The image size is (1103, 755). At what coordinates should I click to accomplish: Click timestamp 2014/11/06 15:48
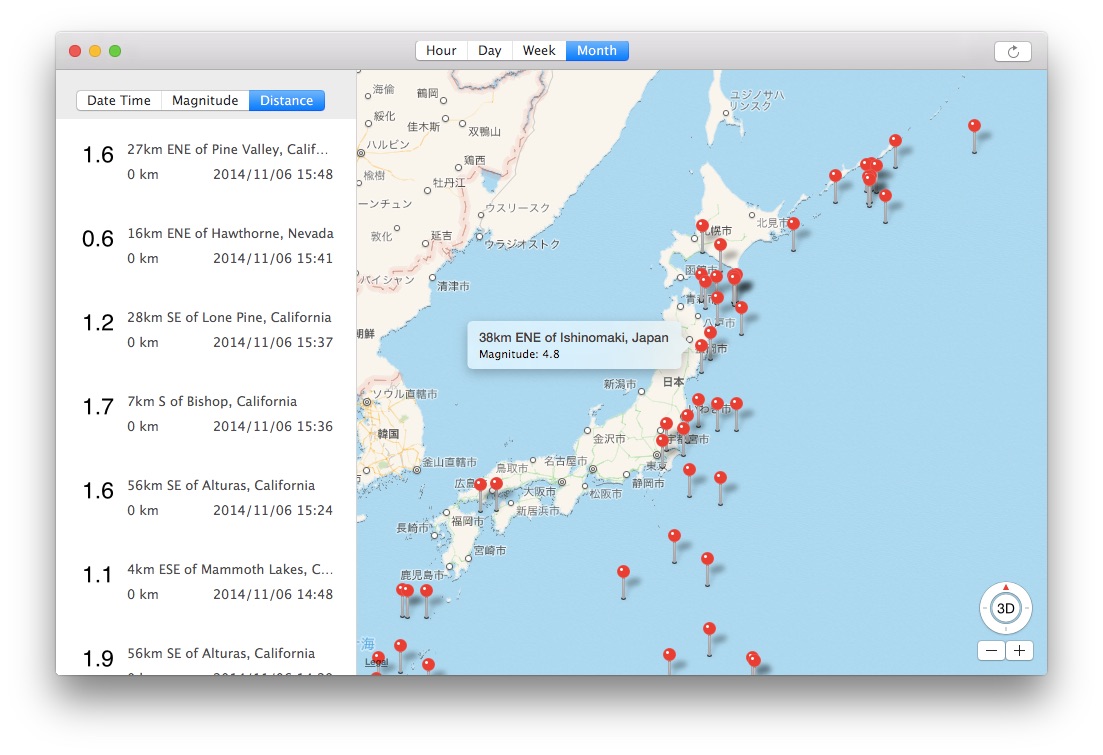coord(273,175)
